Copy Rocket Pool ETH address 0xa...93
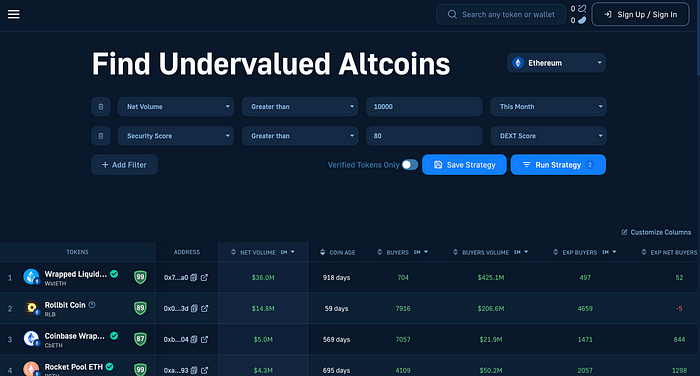 click(x=194, y=370)
